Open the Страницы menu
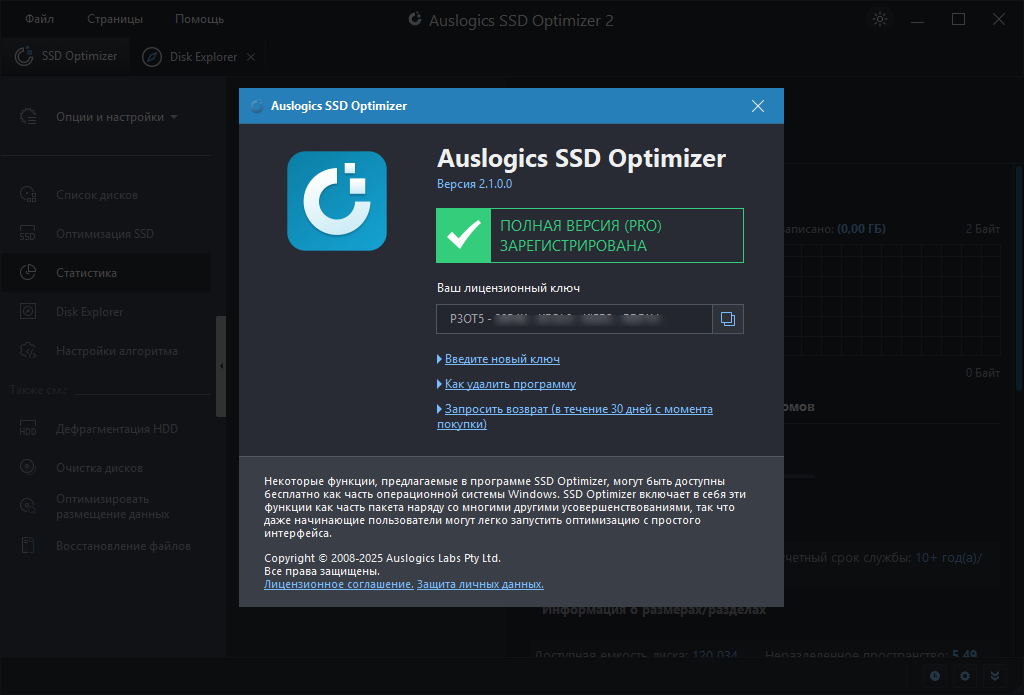Image resolution: width=1024 pixels, height=695 pixels. point(115,19)
